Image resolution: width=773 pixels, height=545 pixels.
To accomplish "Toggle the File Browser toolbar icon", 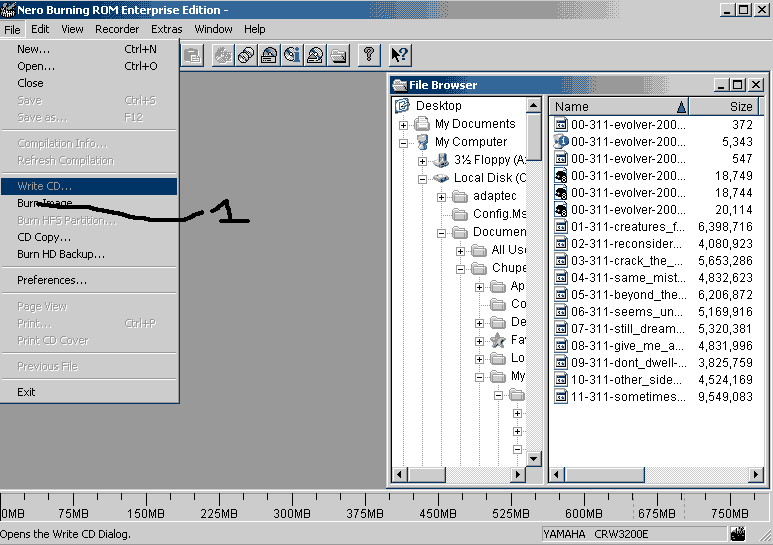I will tap(339, 55).
